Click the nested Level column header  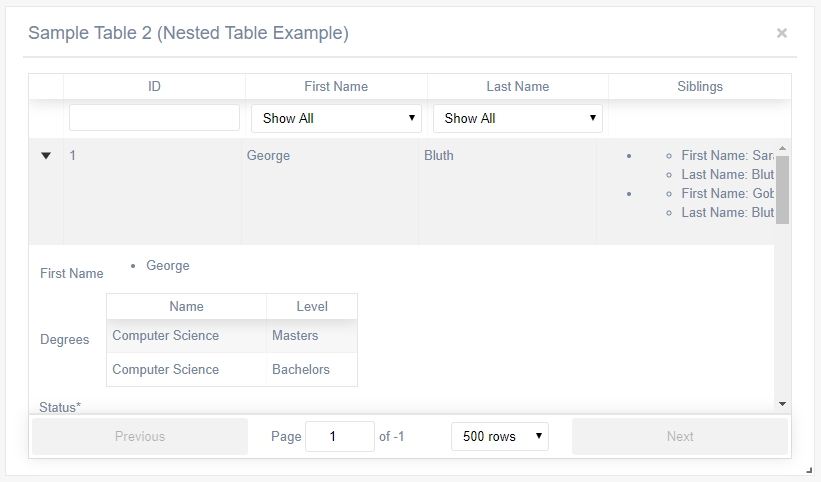(312, 306)
